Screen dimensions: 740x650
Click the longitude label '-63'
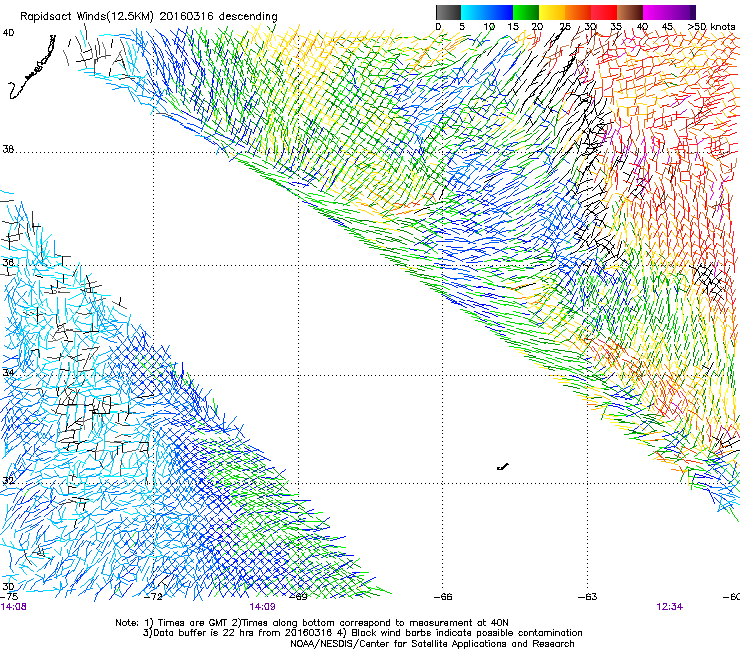[x=588, y=597]
